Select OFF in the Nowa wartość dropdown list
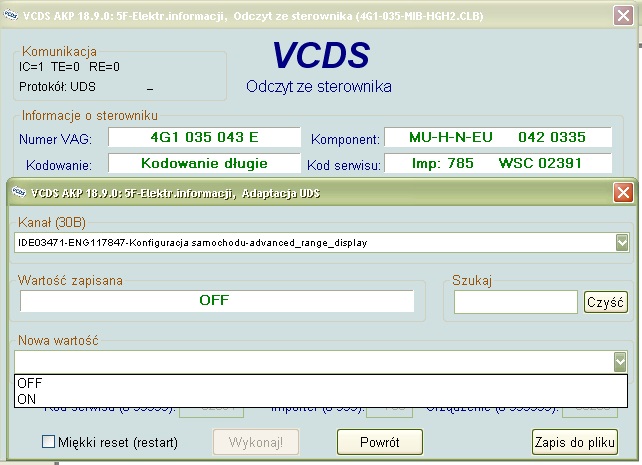This screenshot has width=642, height=465. click(321, 383)
